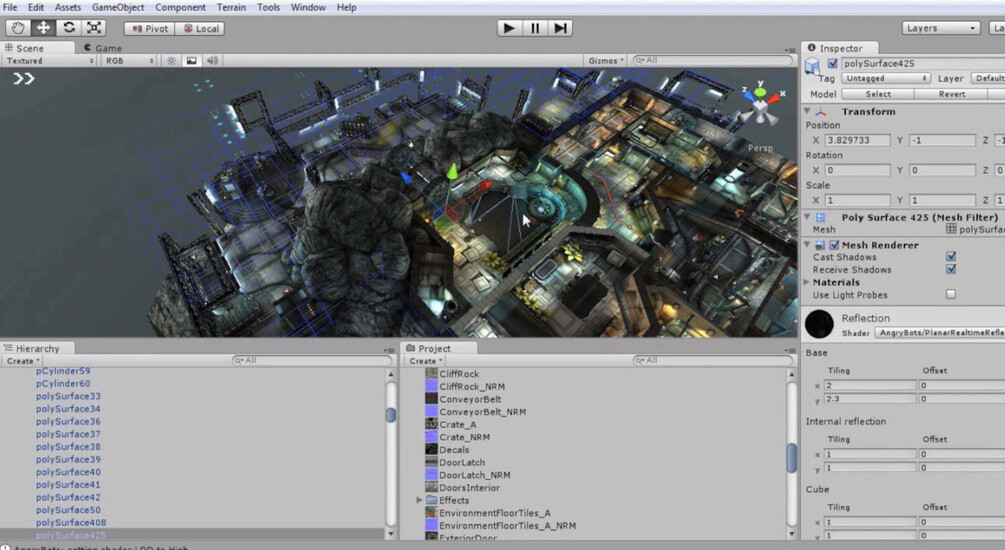Click the Decals texture icon
Screen dimensions: 1005x550
[431, 449]
